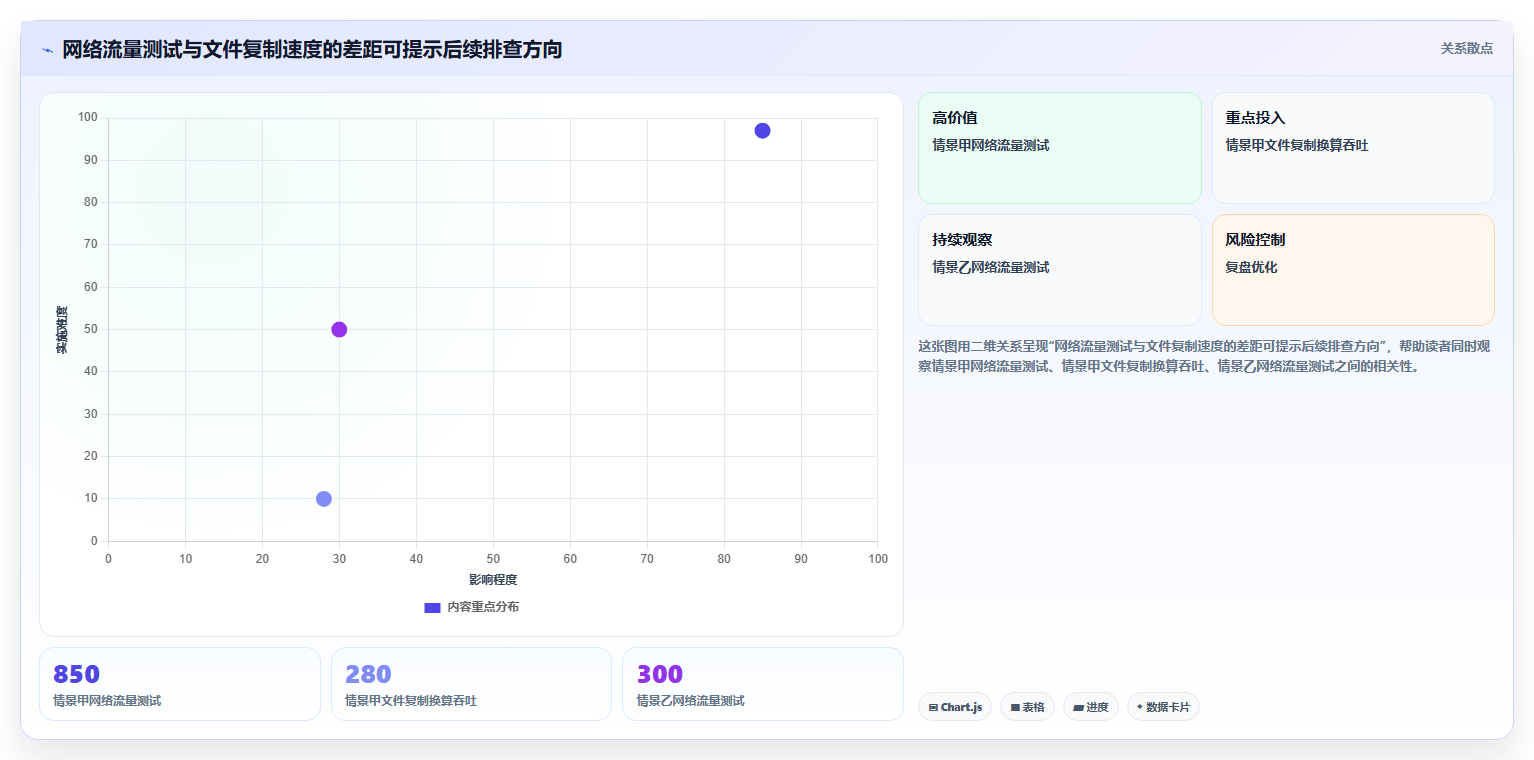
Task: Open the 持续观察 quadrant card
Action: [x=1059, y=270]
